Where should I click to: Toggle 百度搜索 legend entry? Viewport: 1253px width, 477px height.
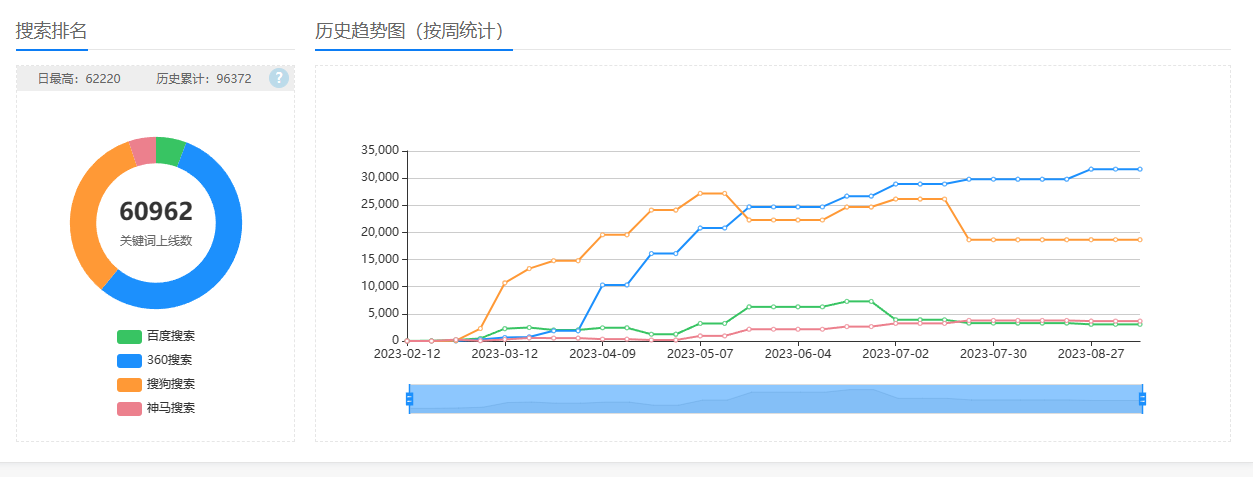(156, 336)
